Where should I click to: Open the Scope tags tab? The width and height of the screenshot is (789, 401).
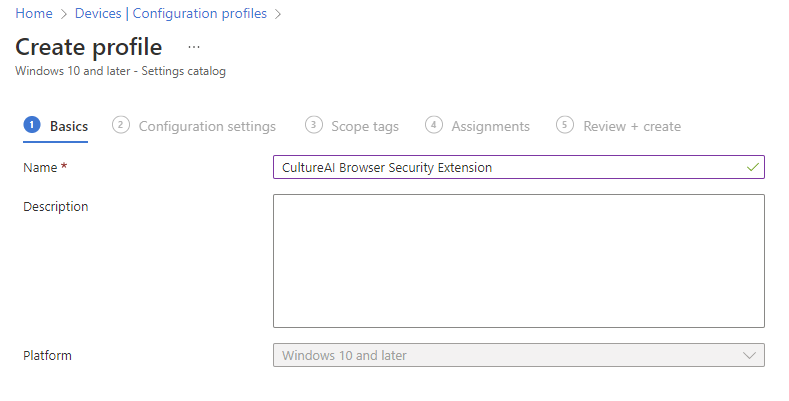(x=365, y=126)
